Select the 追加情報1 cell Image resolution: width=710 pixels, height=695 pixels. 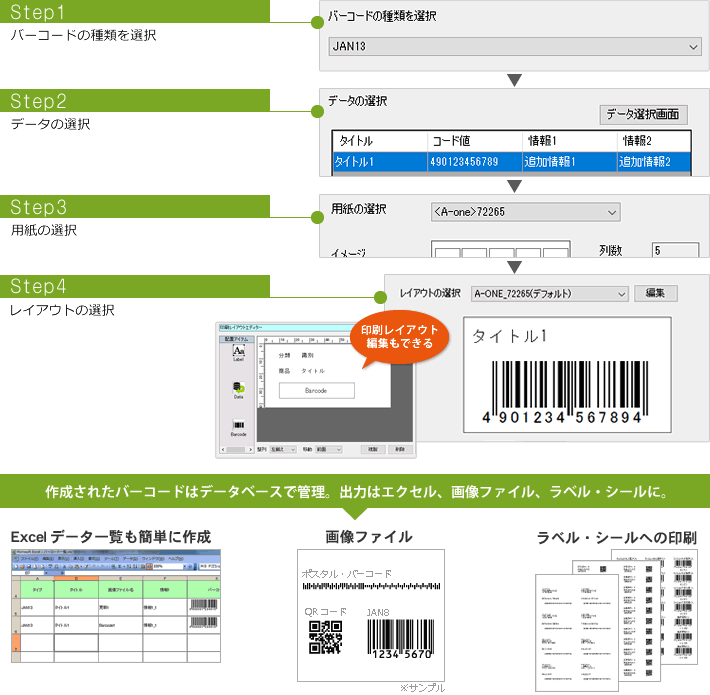pos(570,162)
